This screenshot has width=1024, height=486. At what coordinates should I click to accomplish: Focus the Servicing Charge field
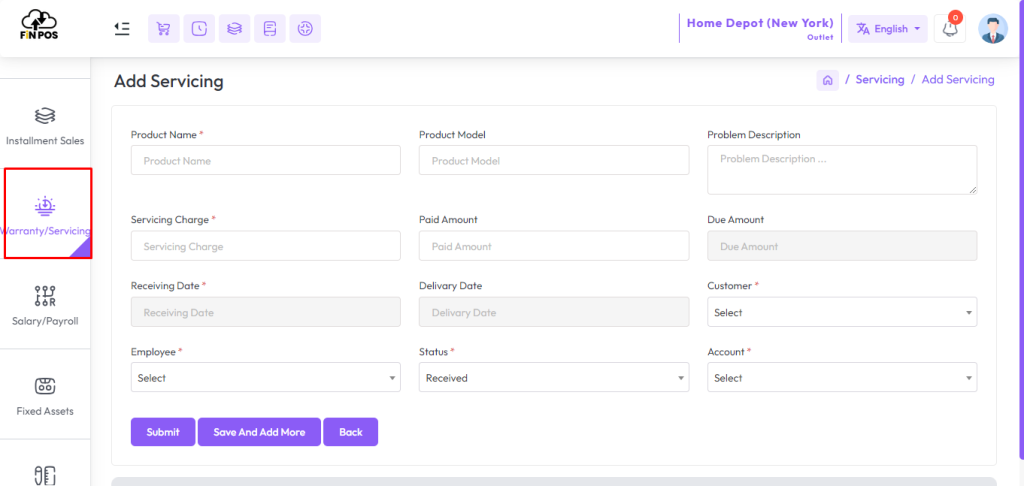(266, 246)
